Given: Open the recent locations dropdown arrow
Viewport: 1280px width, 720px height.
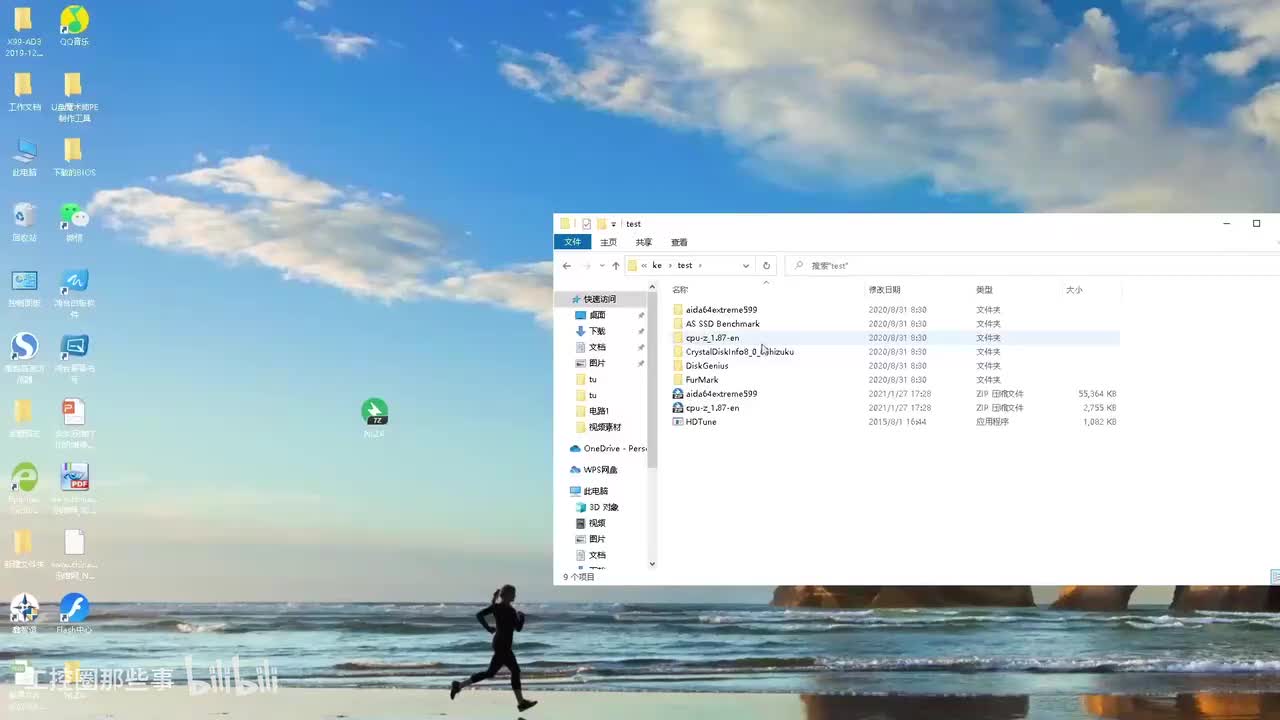Looking at the screenshot, I should [601, 266].
